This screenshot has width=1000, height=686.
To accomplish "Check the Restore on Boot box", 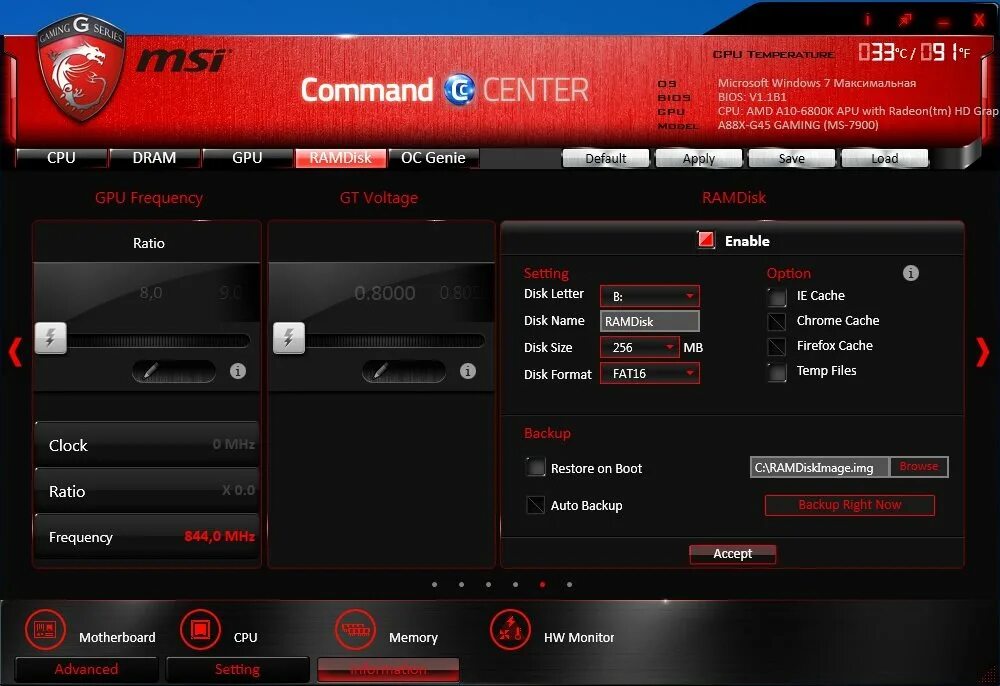I will (536, 467).
